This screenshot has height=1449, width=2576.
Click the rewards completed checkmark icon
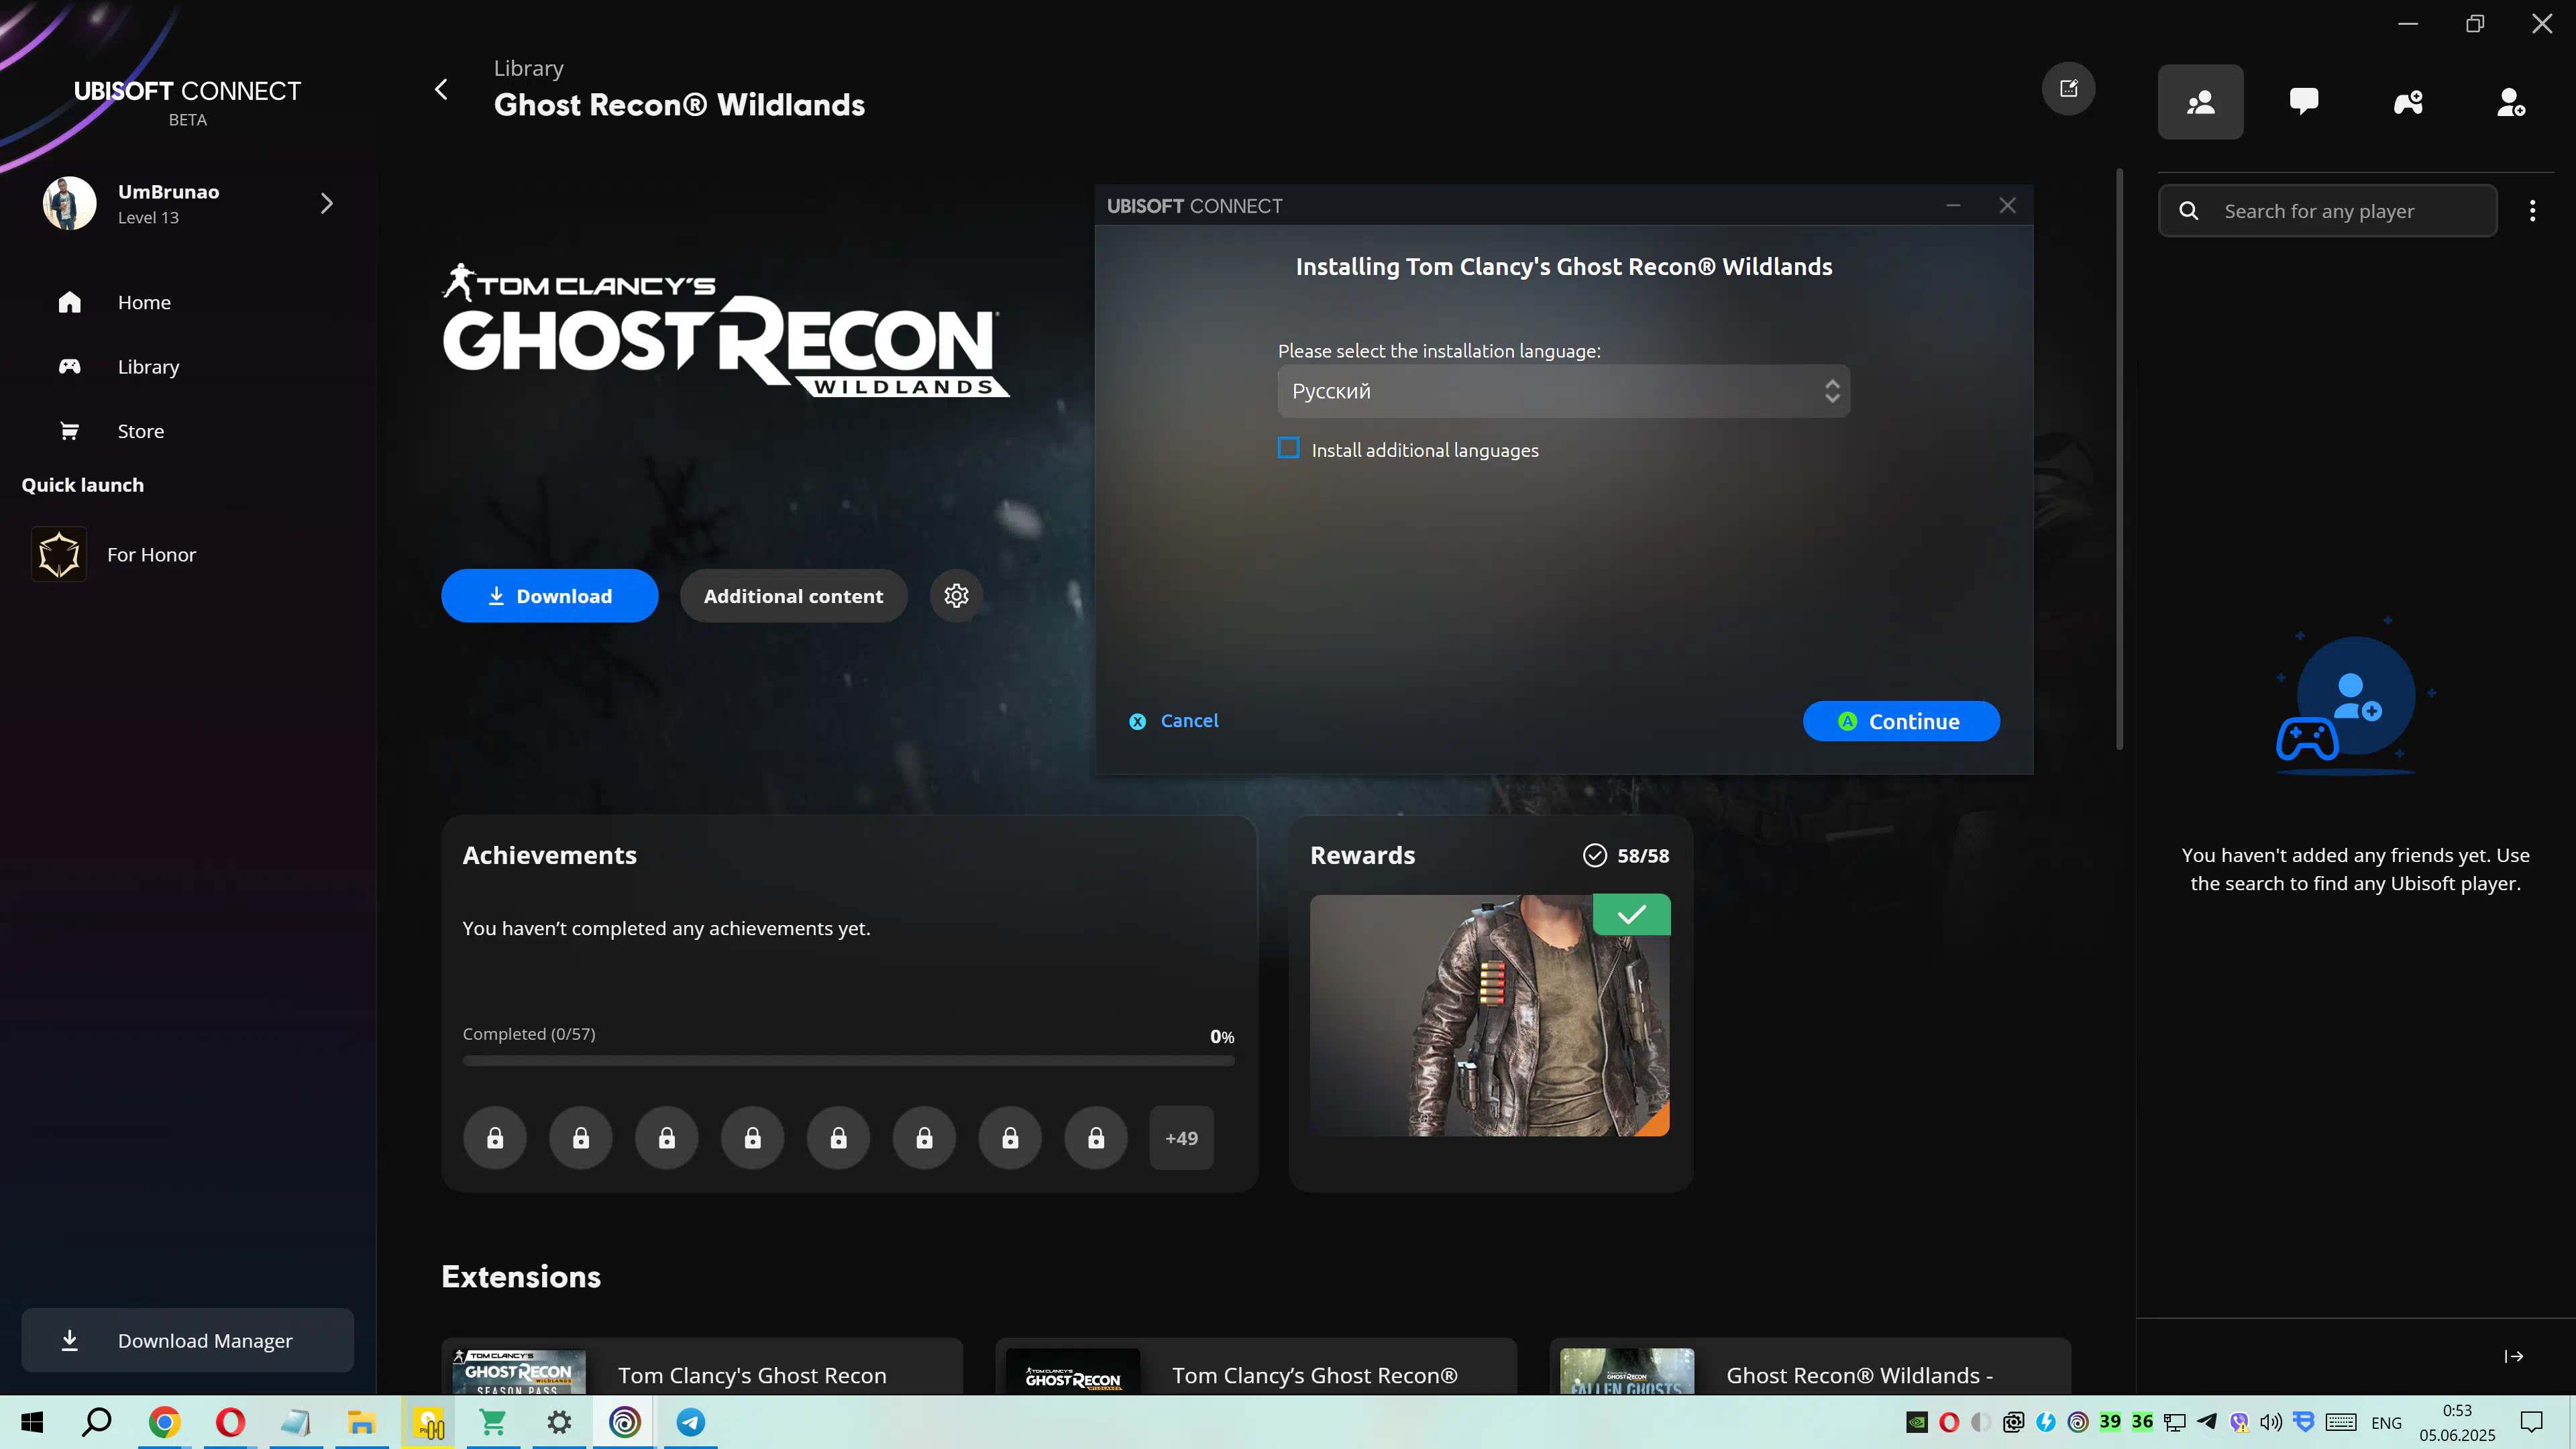coord(1595,855)
